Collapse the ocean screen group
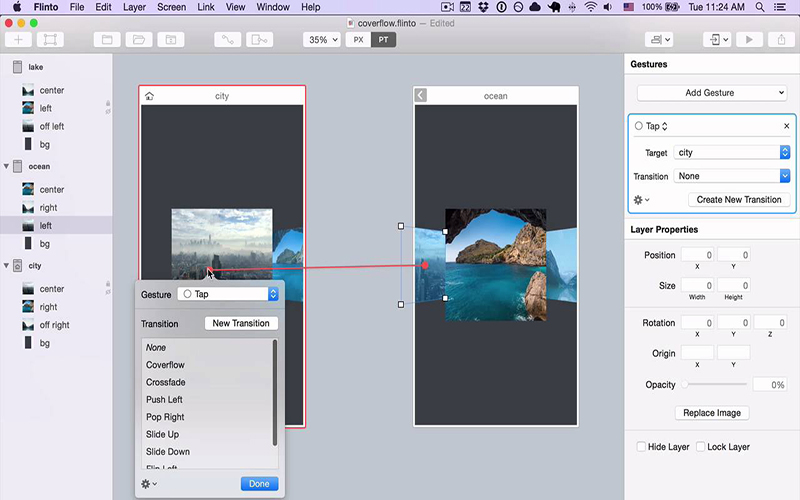This screenshot has height=500, width=800. [6, 166]
